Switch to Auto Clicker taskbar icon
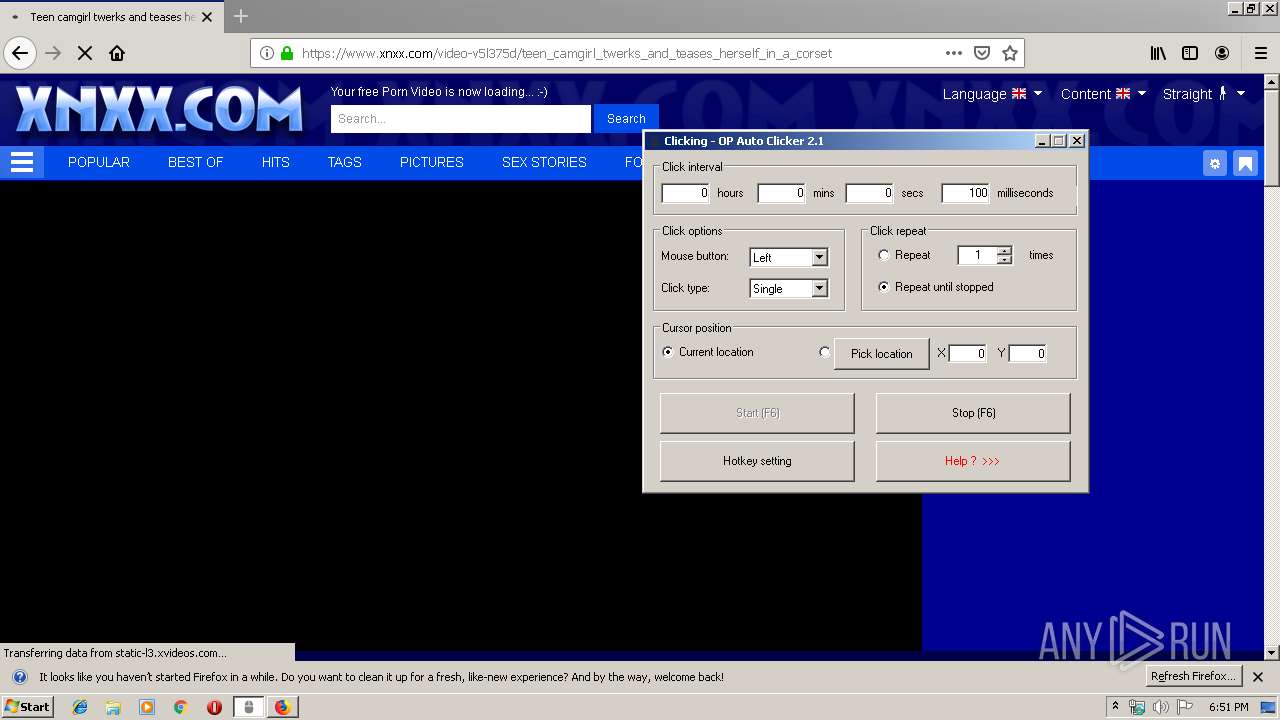The width and height of the screenshot is (1280, 720). [x=249, y=707]
